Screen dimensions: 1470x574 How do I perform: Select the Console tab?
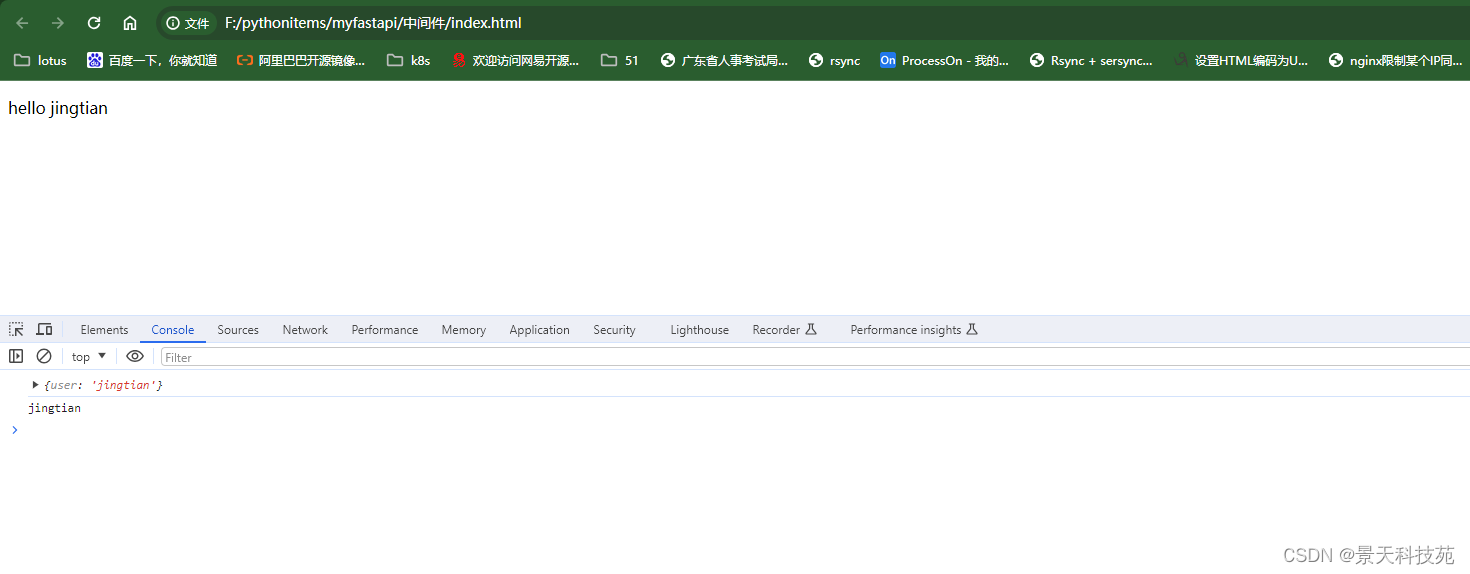tap(173, 330)
